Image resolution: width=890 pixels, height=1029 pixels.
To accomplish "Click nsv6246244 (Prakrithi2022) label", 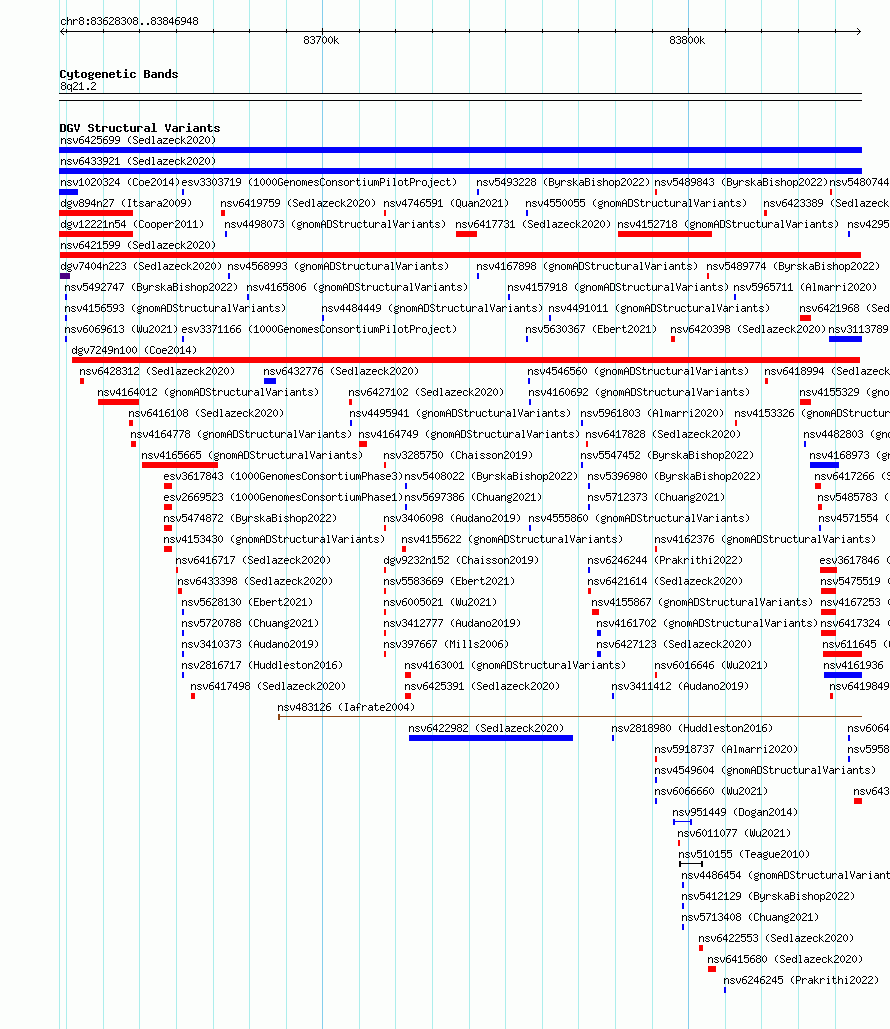I will coord(665,560).
